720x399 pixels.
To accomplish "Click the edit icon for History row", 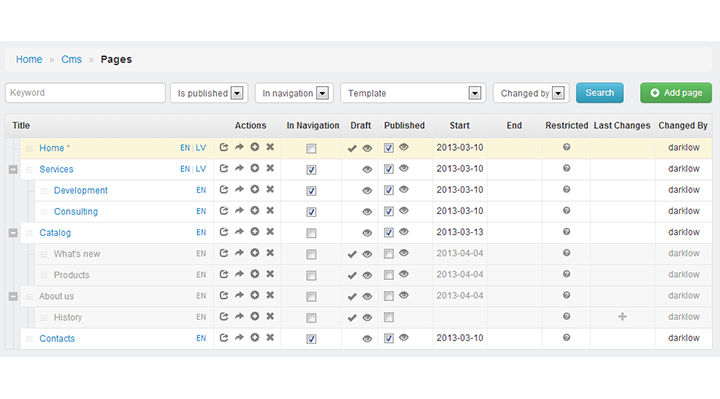I will point(224,316).
